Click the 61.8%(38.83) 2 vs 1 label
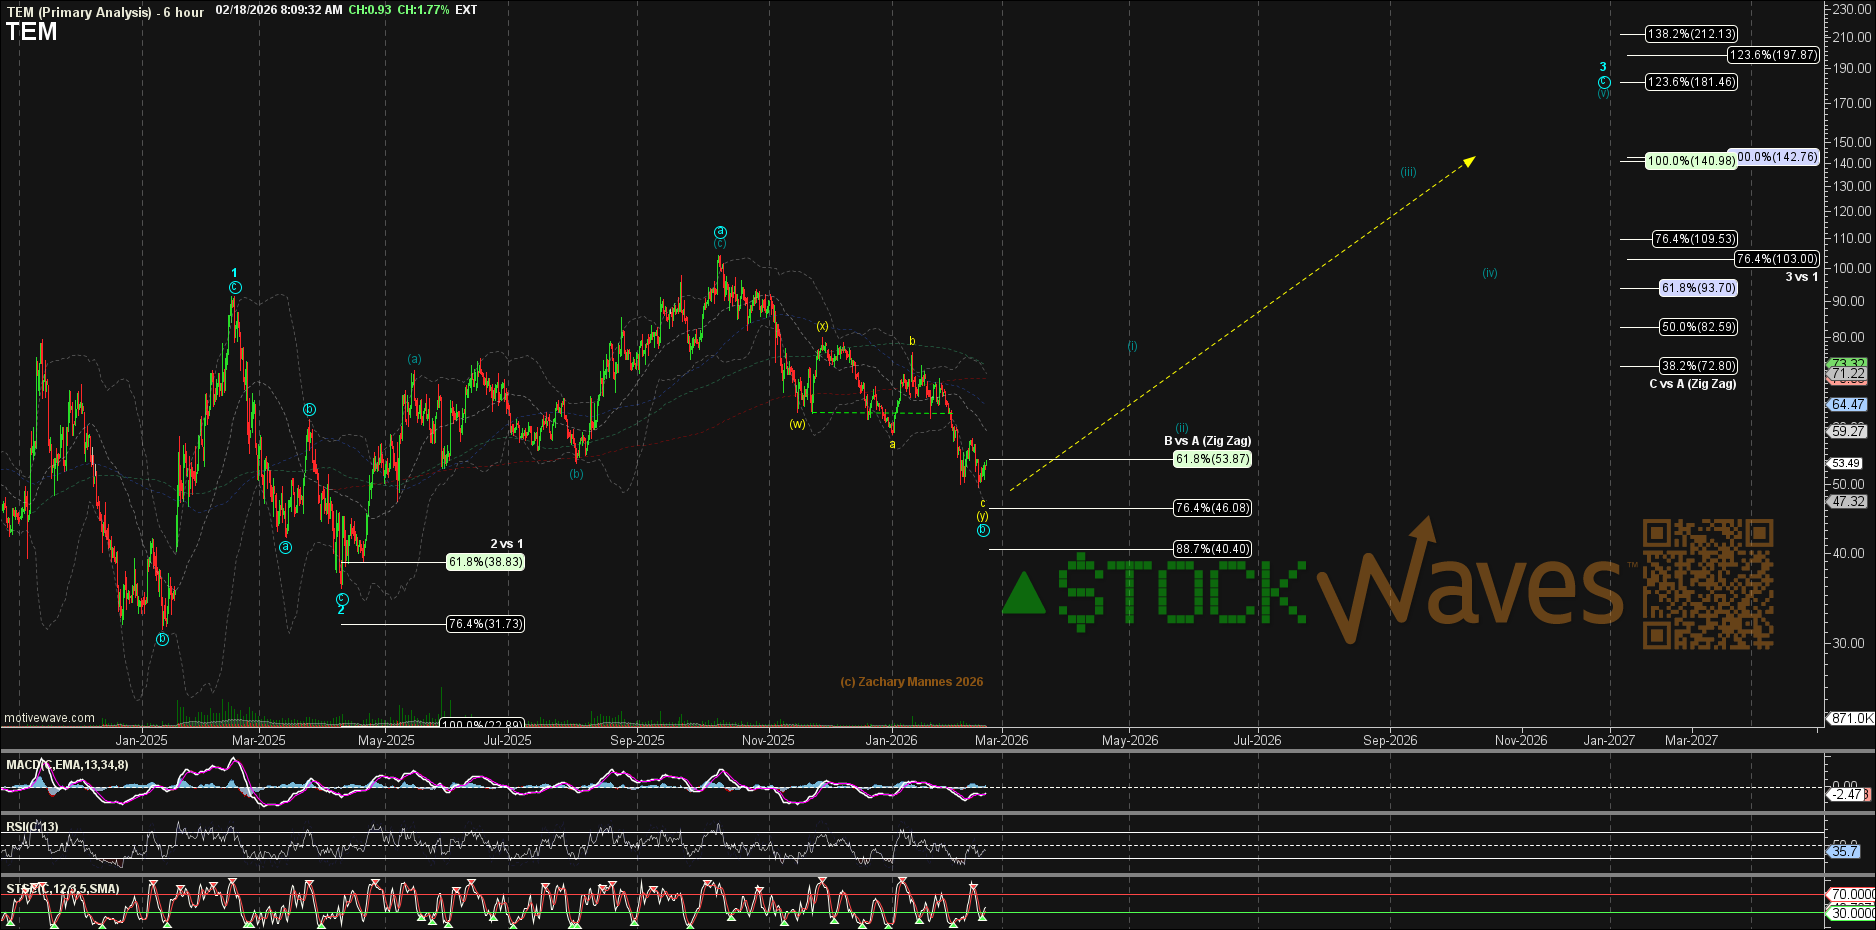 (485, 562)
